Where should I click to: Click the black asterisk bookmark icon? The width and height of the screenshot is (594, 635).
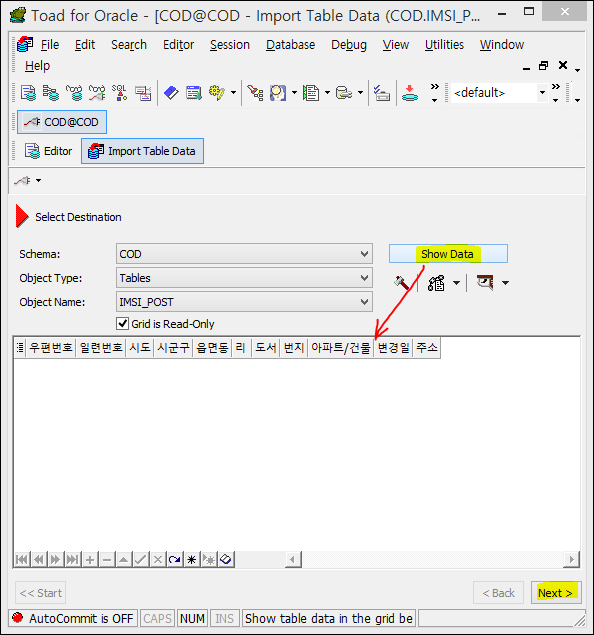pos(192,560)
